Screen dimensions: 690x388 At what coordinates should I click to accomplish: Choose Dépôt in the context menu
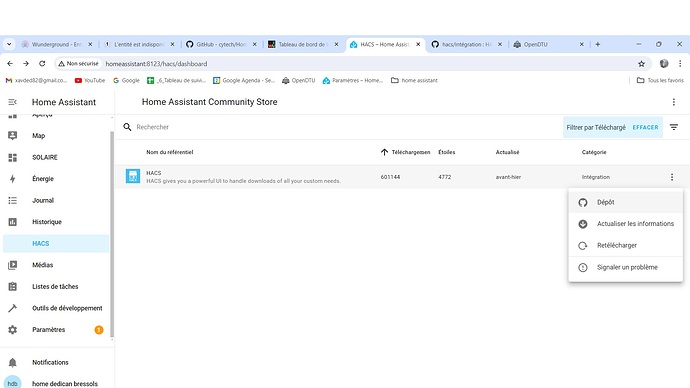click(x=625, y=202)
